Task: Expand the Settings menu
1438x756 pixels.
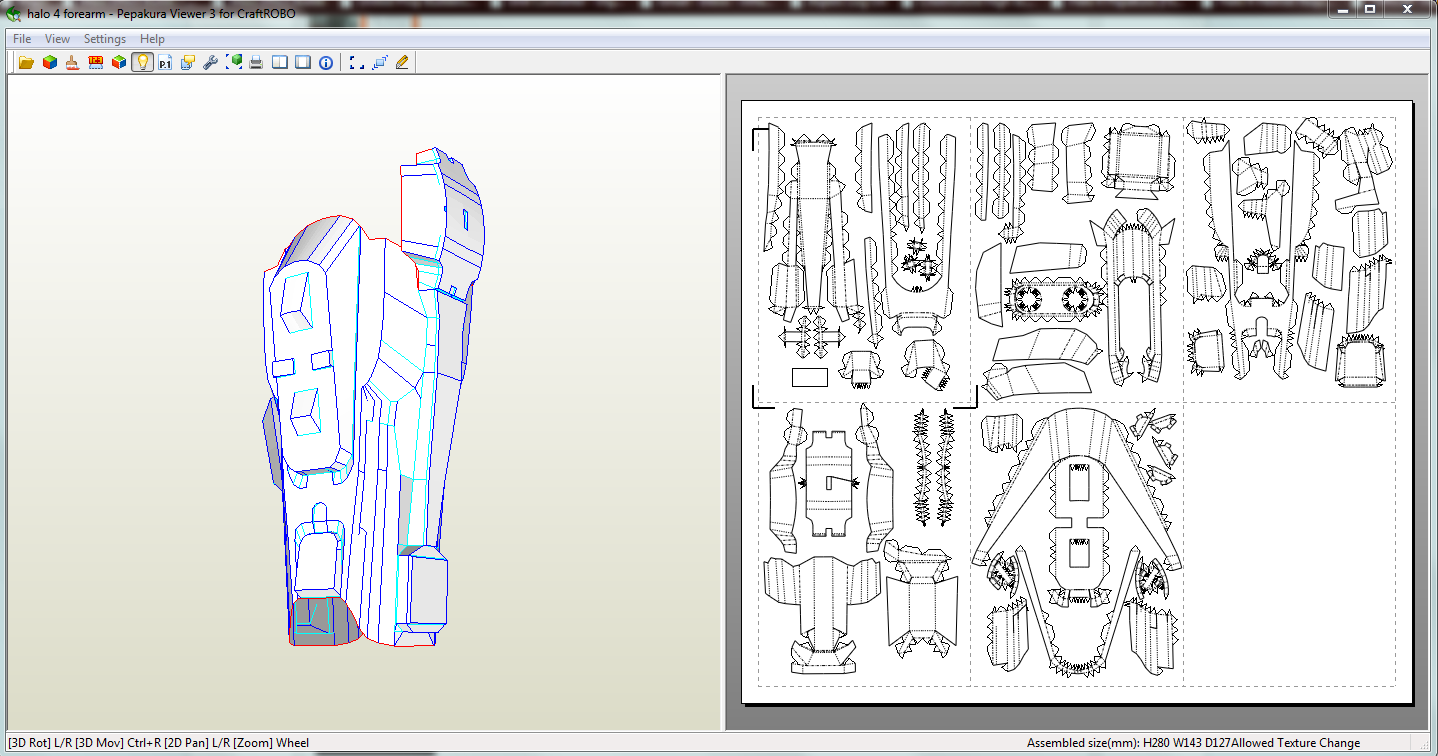Action: pyautogui.click(x=104, y=39)
